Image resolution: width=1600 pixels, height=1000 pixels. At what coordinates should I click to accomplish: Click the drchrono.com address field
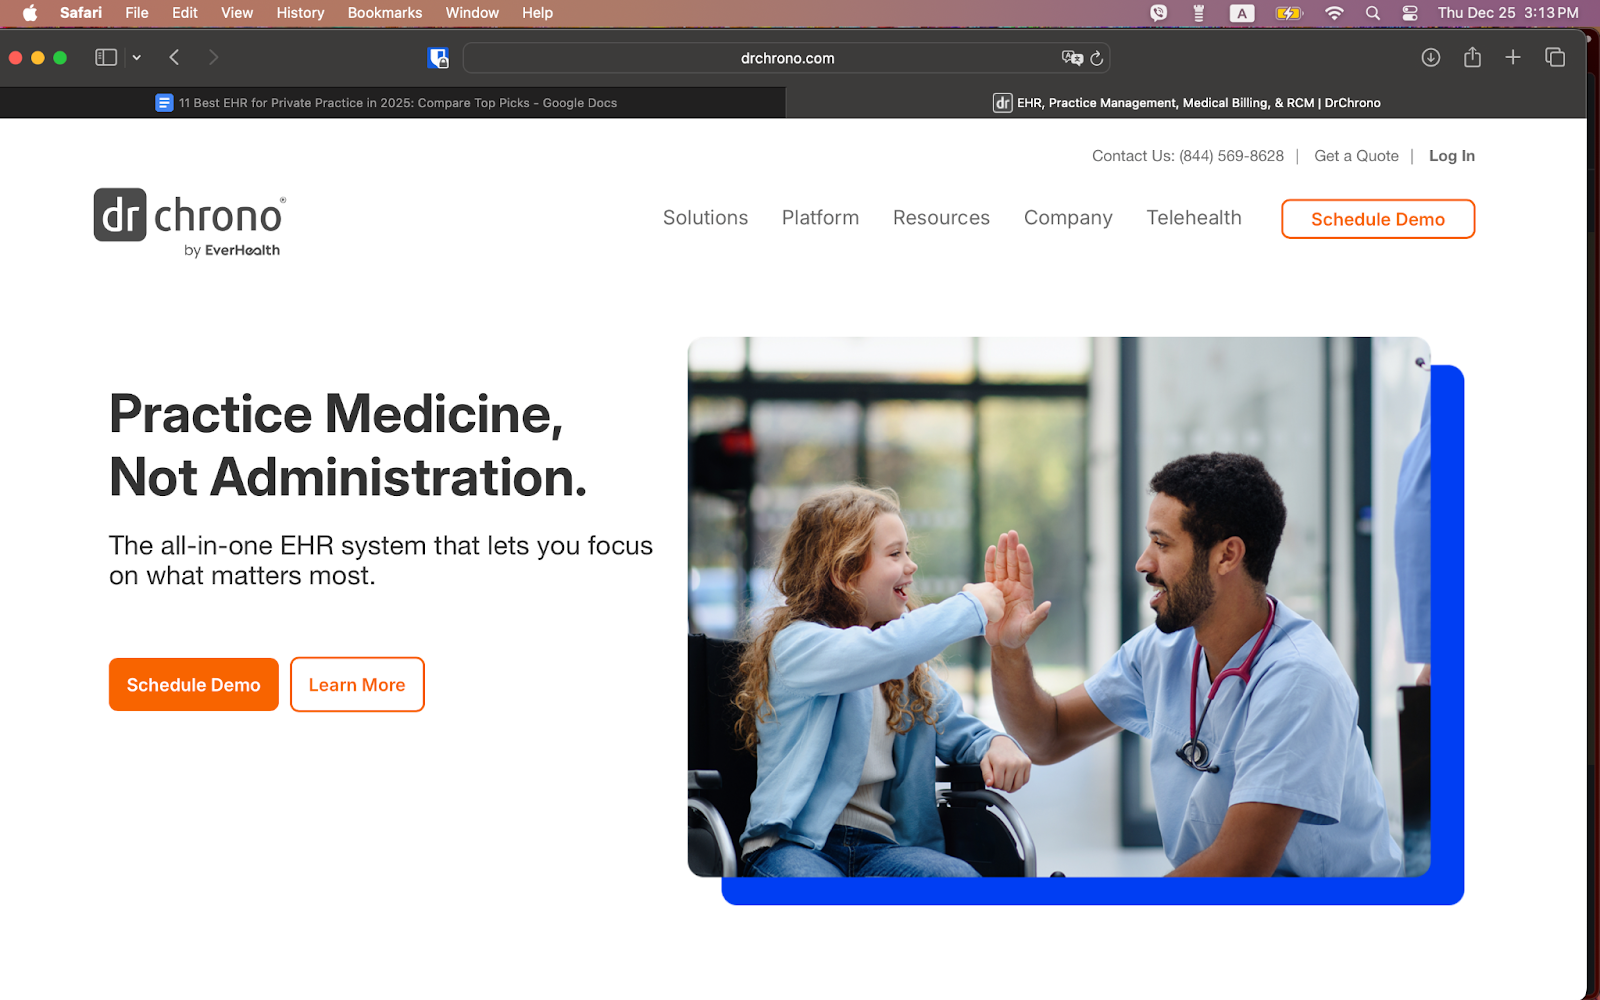pyautogui.click(x=787, y=58)
